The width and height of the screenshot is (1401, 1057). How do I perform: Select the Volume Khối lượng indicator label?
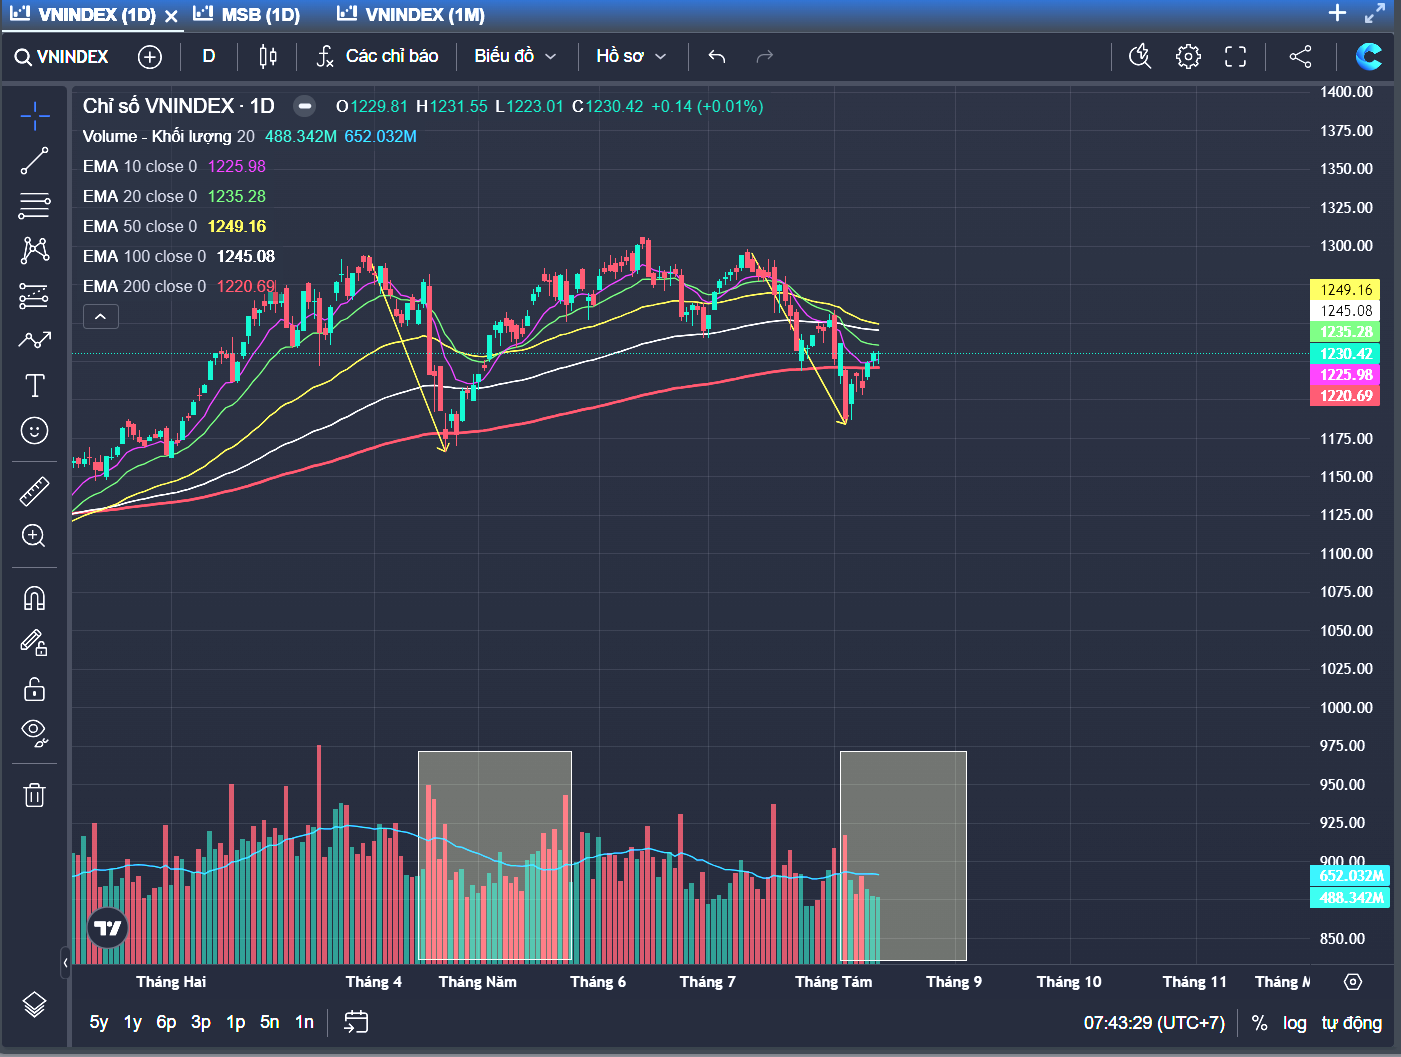click(x=168, y=136)
